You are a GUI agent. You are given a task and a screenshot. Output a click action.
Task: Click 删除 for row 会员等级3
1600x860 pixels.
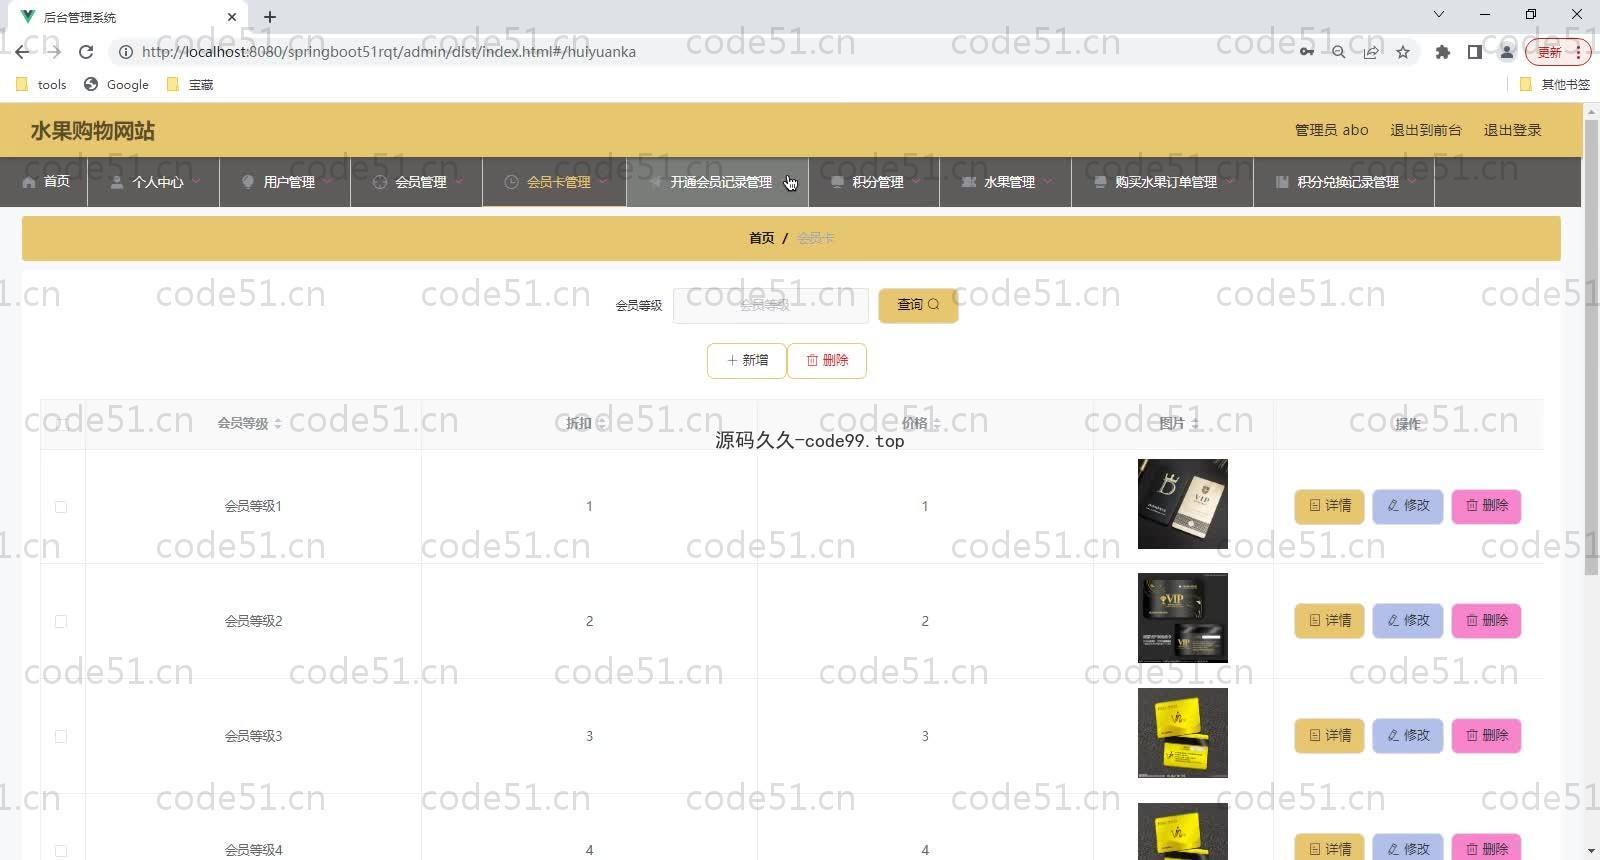(1486, 736)
